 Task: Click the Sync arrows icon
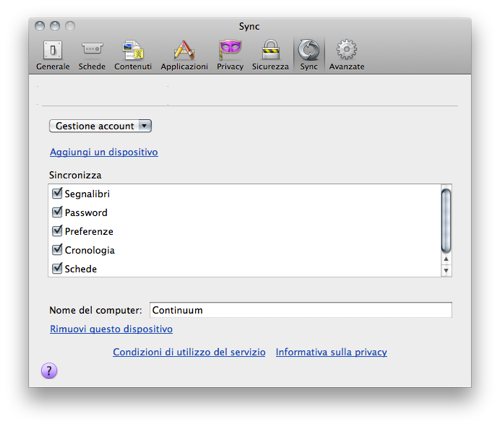pos(309,50)
